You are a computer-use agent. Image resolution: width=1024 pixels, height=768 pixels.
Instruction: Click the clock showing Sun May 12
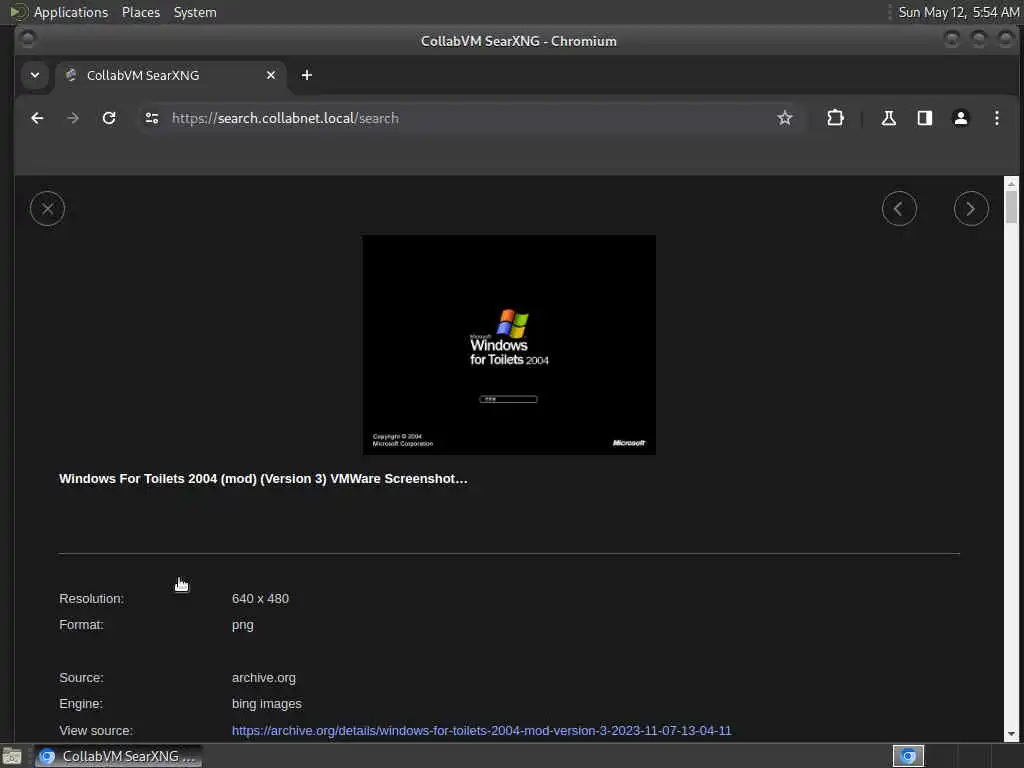[x=958, y=12]
